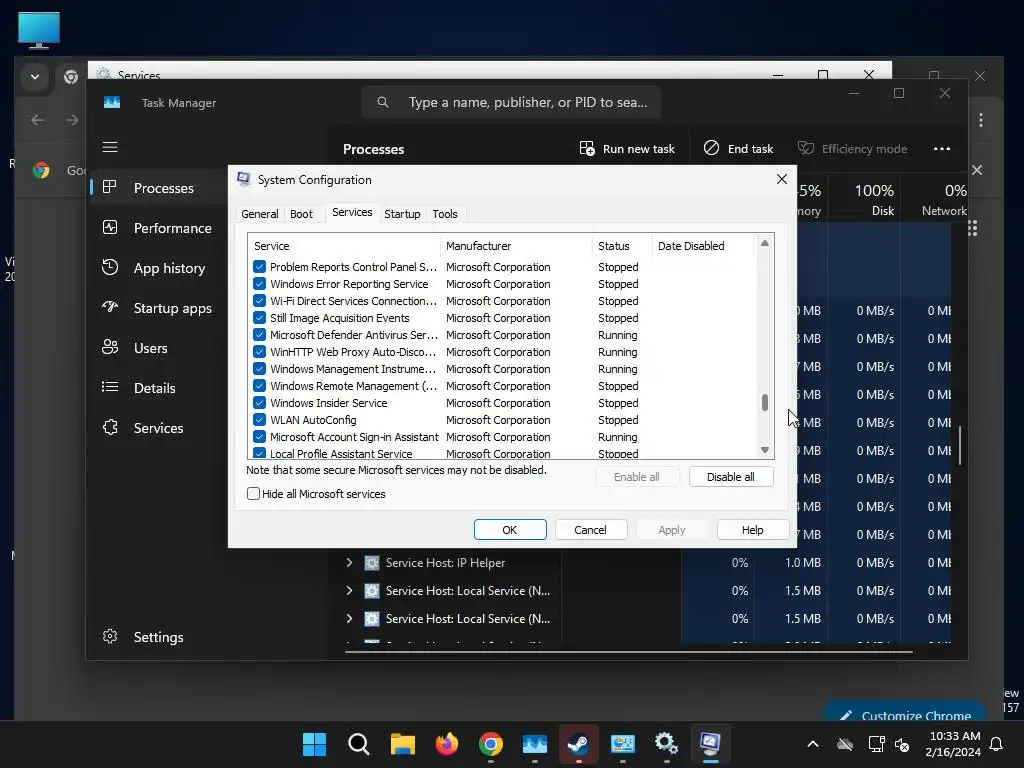Switch to Task Manager taskbar icon
This screenshot has width=1024, height=768.
click(x=534, y=744)
